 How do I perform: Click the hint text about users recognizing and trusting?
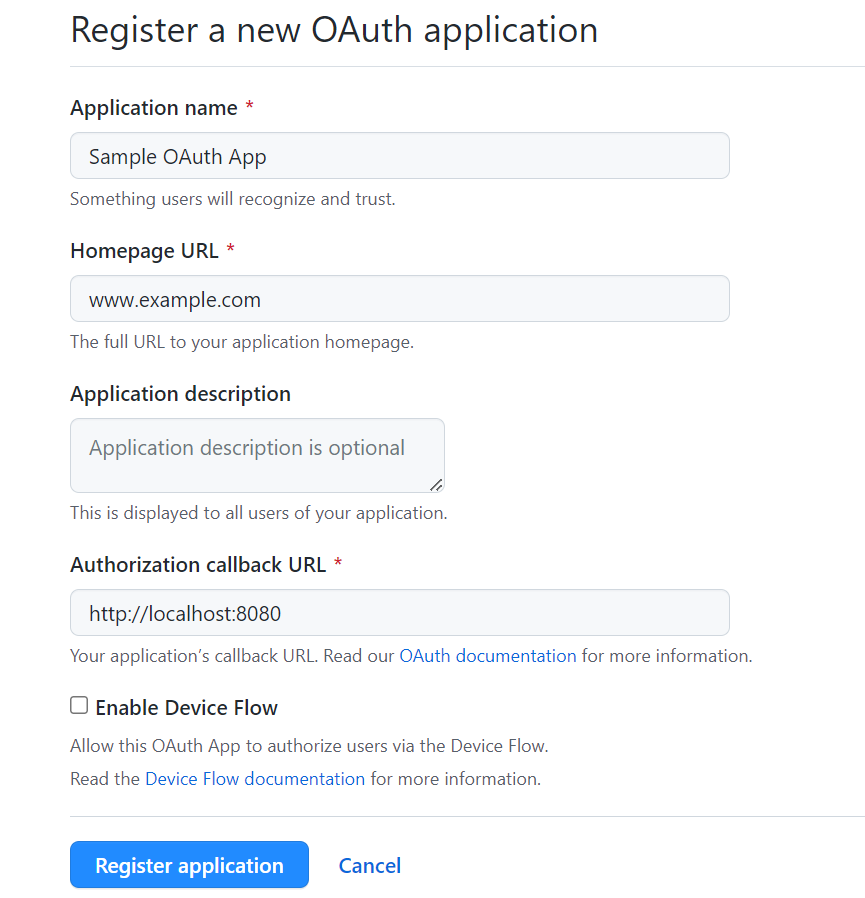tap(233, 199)
